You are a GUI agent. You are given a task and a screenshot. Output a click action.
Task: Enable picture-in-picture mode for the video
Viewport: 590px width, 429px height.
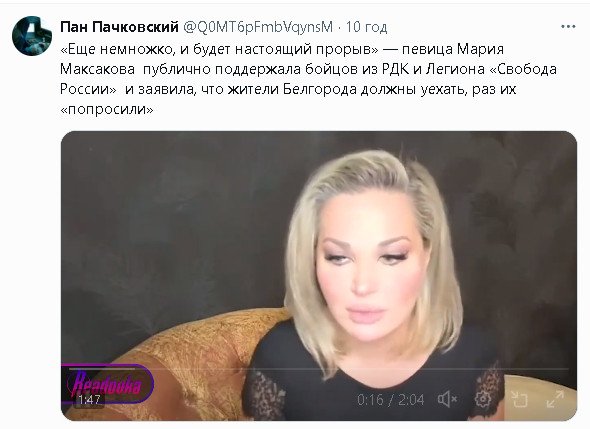519,399
